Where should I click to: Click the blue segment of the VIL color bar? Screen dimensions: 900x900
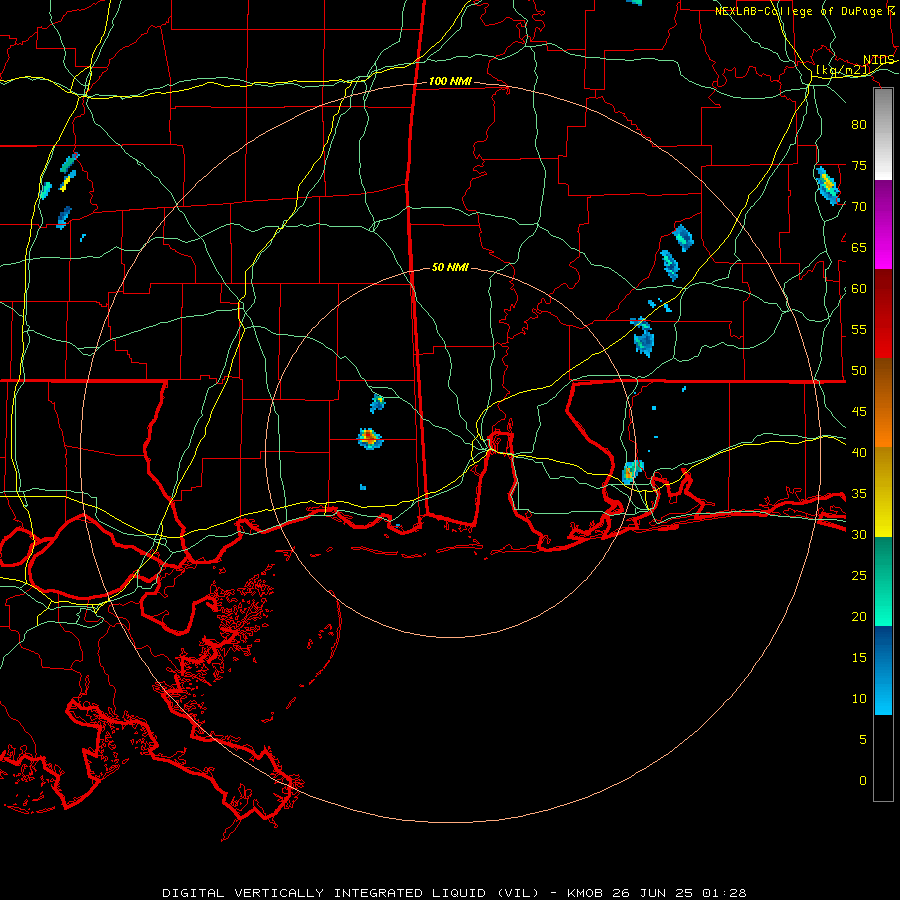pos(883,670)
